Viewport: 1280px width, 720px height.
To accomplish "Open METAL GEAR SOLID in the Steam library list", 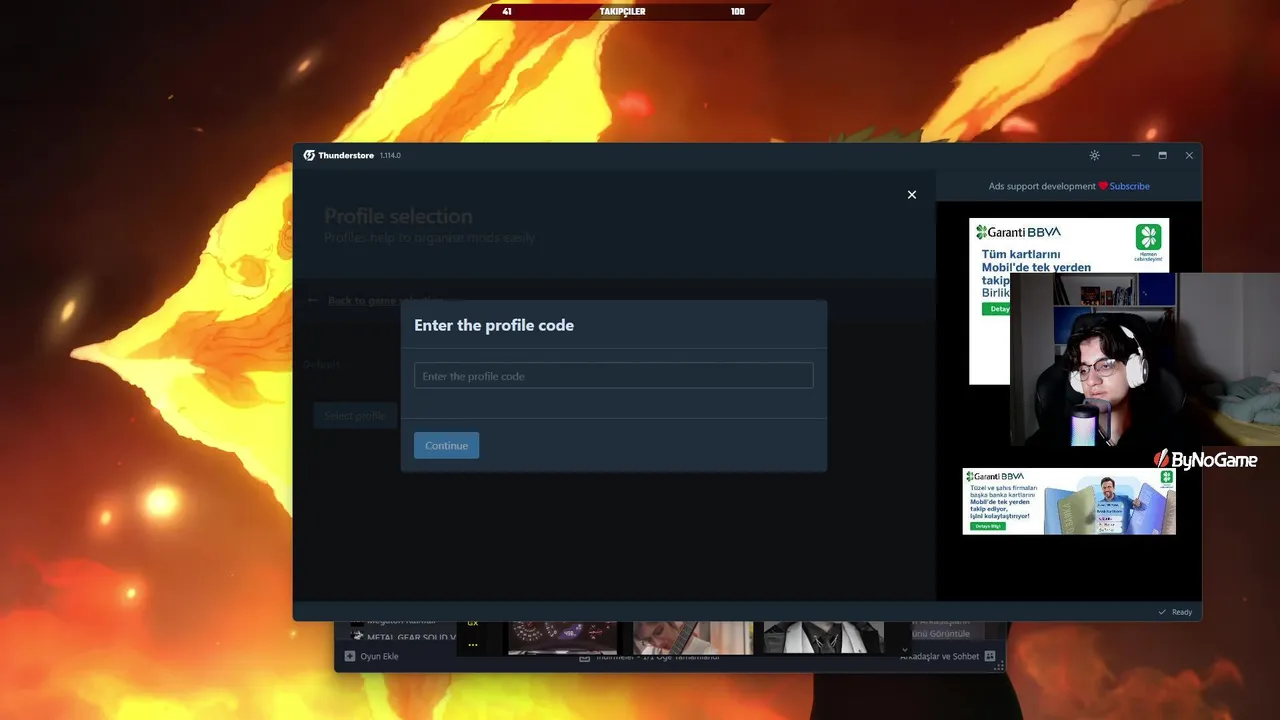I will point(411,637).
